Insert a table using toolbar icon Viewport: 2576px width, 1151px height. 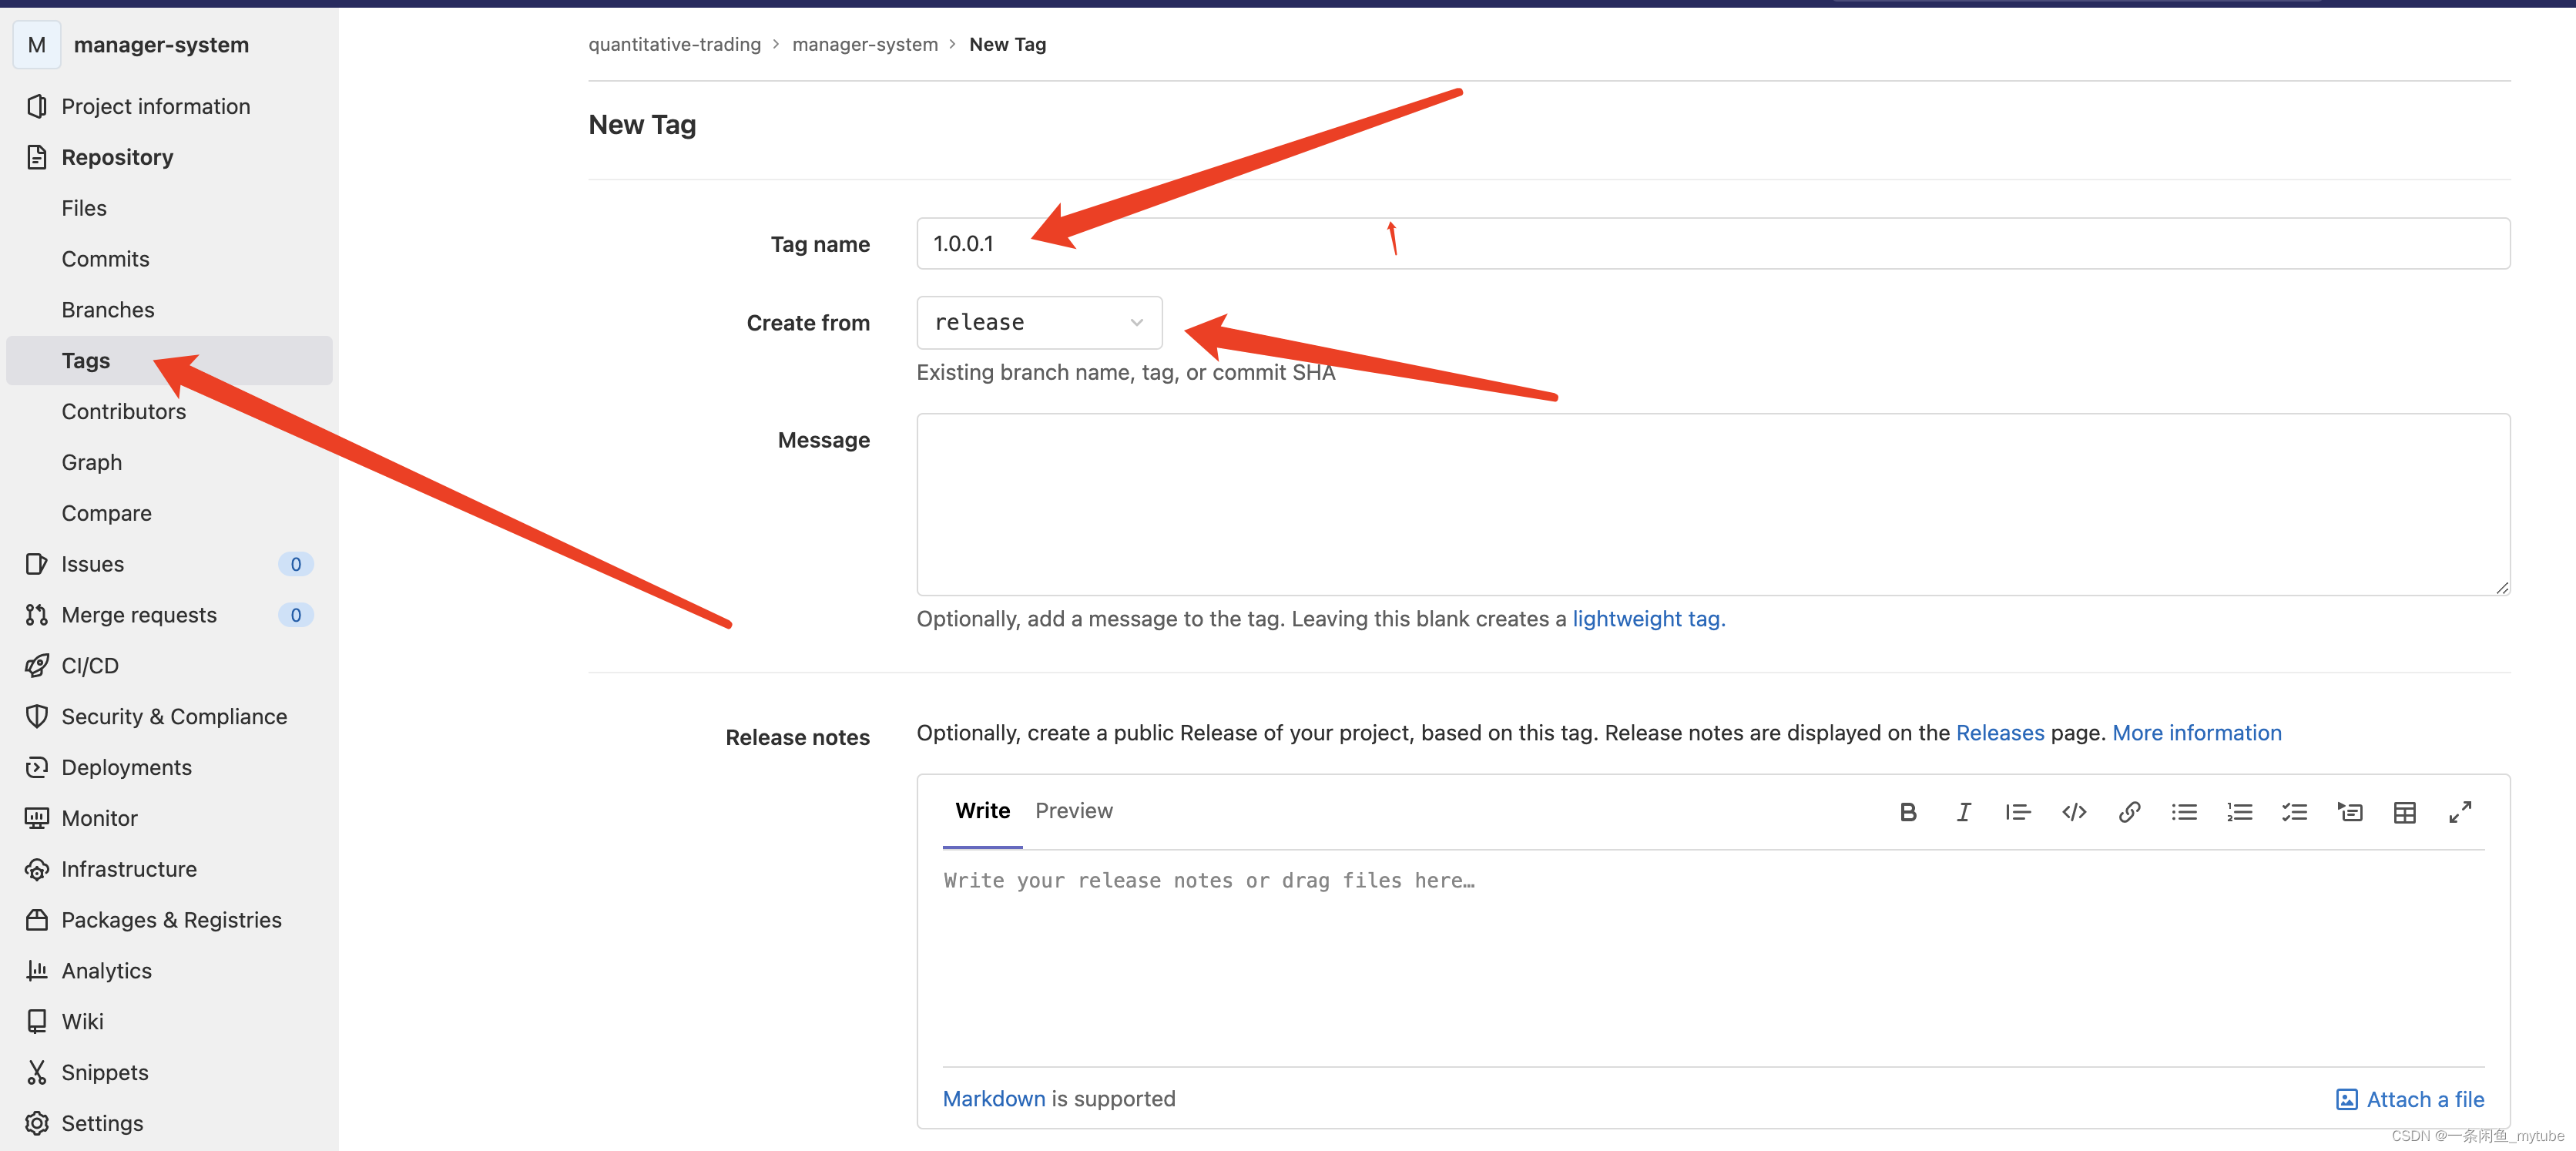click(x=2404, y=812)
